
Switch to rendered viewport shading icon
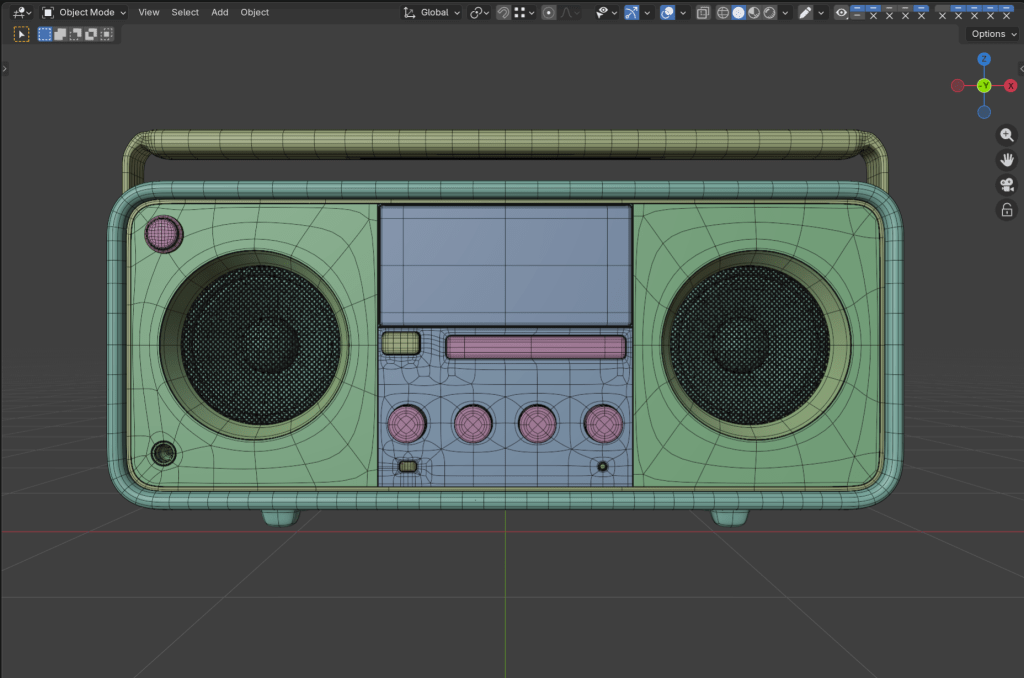pyautogui.click(x=770, y=13)
